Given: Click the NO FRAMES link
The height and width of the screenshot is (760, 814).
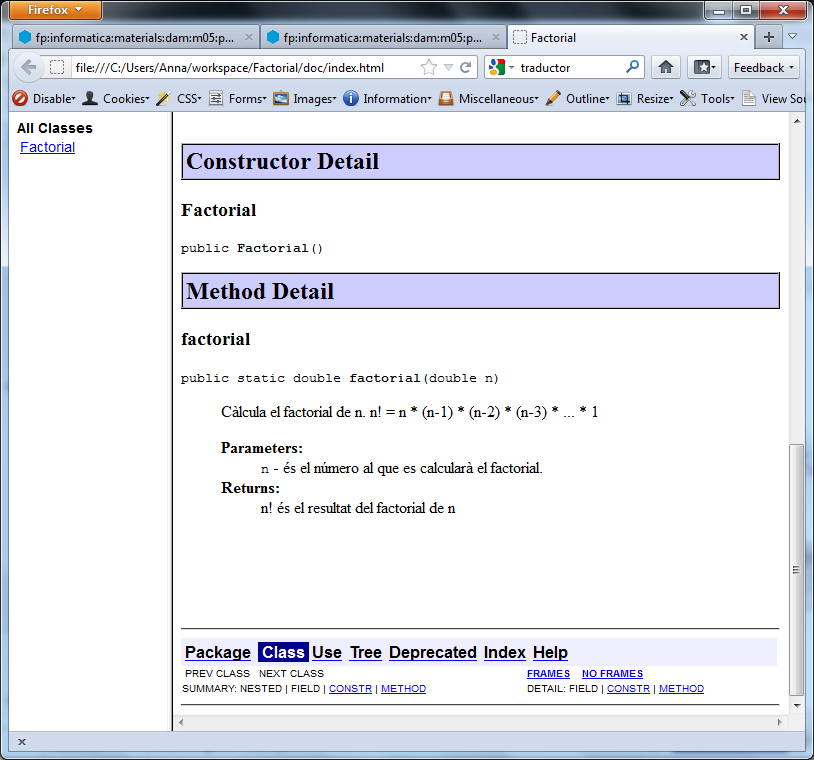Looking at the screenshot, I should click(x=612, y=674).
